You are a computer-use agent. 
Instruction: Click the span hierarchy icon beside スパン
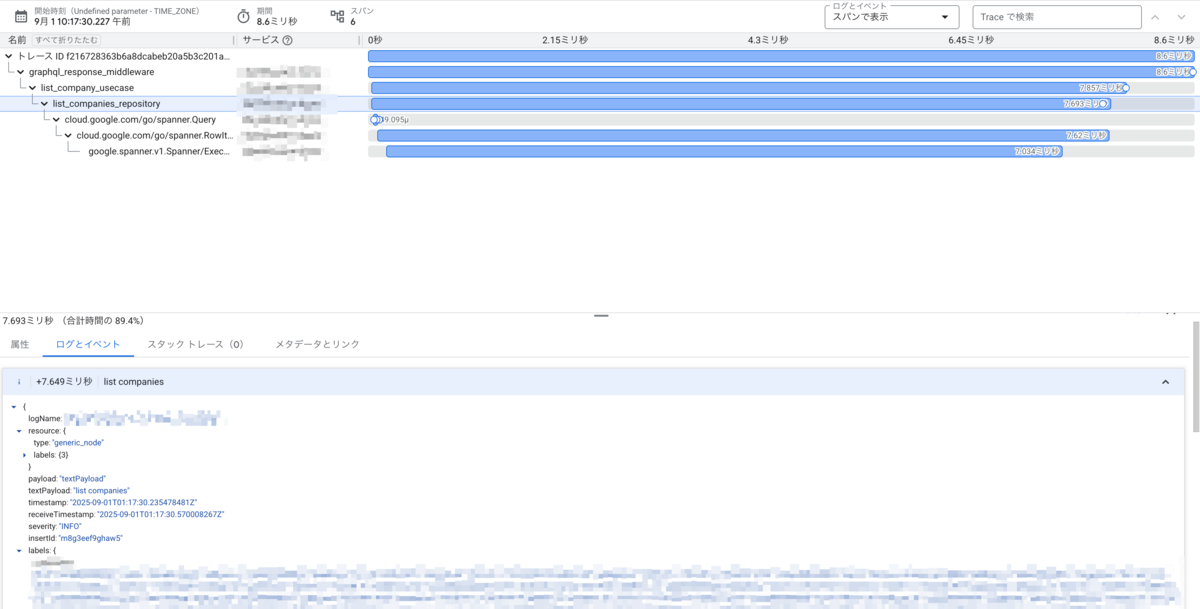337,16
